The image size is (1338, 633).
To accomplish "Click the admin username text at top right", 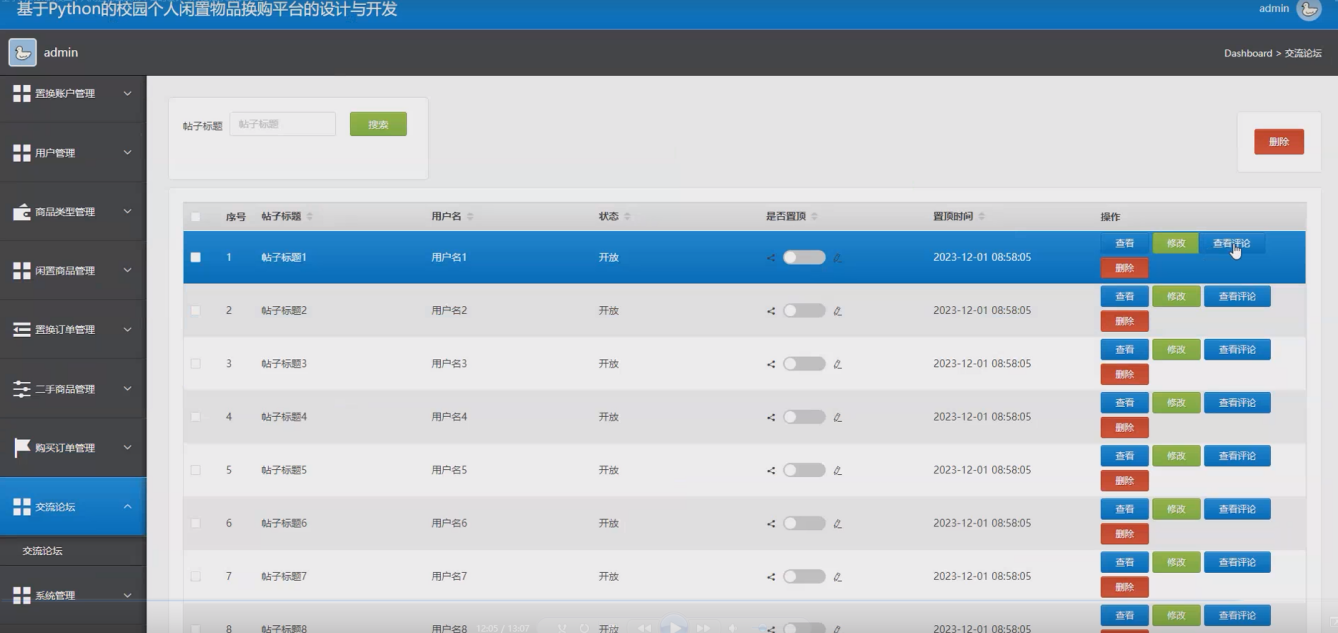I will click(1274, 9).
